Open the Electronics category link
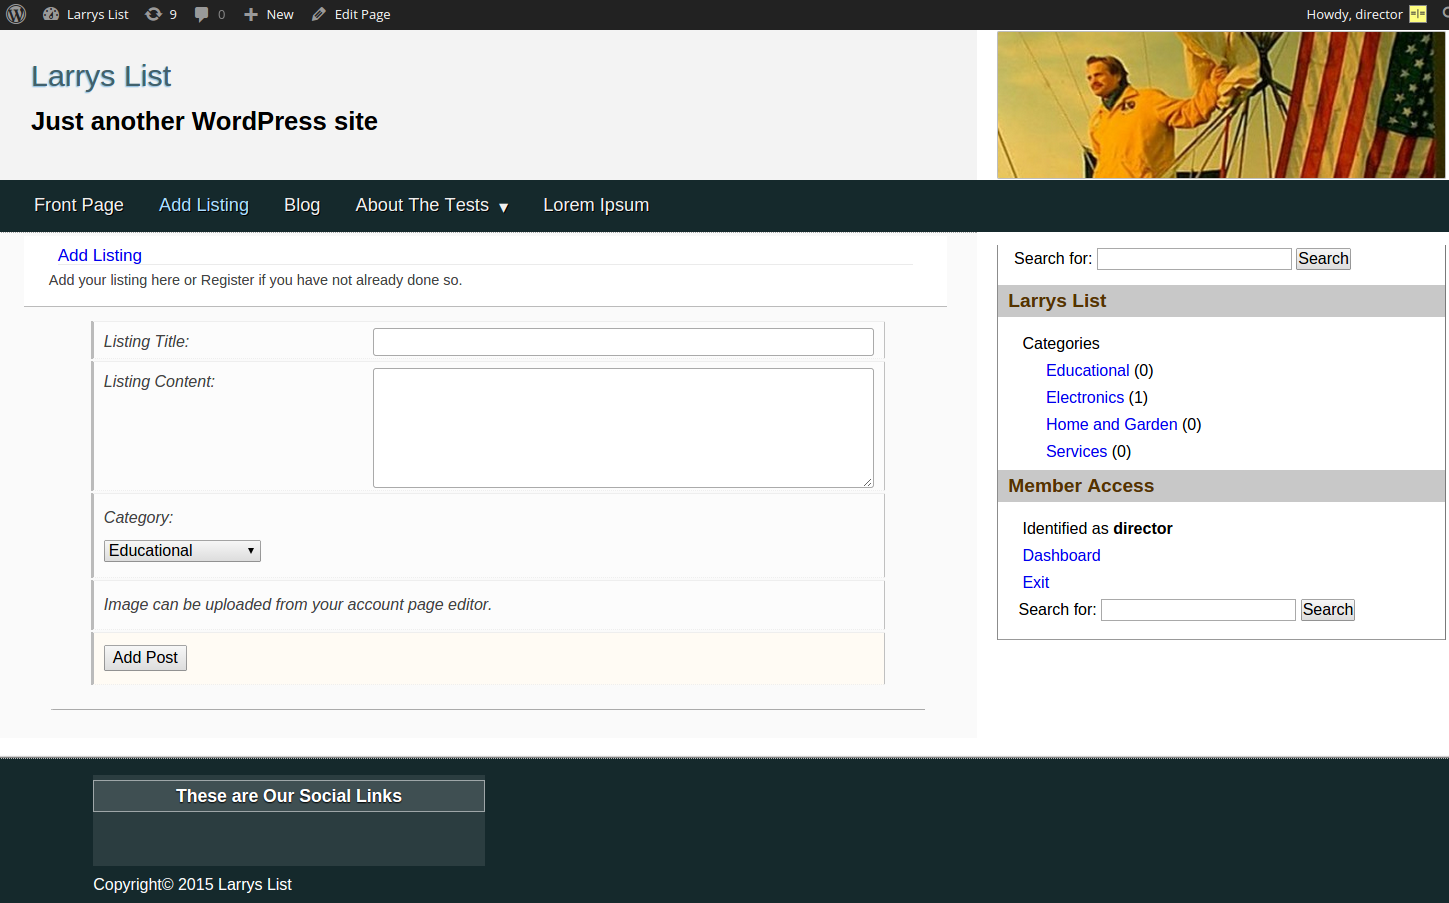This screenshot has width=1449, height=903. pyautogui.click(x=1084, y=397)
